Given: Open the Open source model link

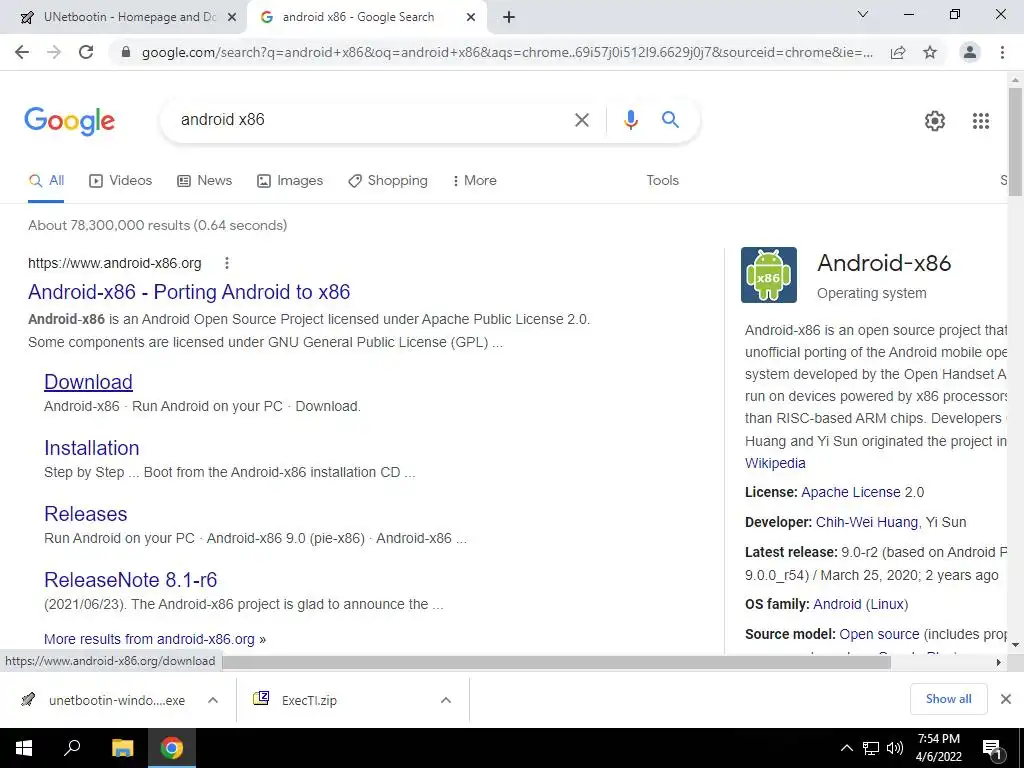Looking at the screenshot, I should tap(879, 634).
